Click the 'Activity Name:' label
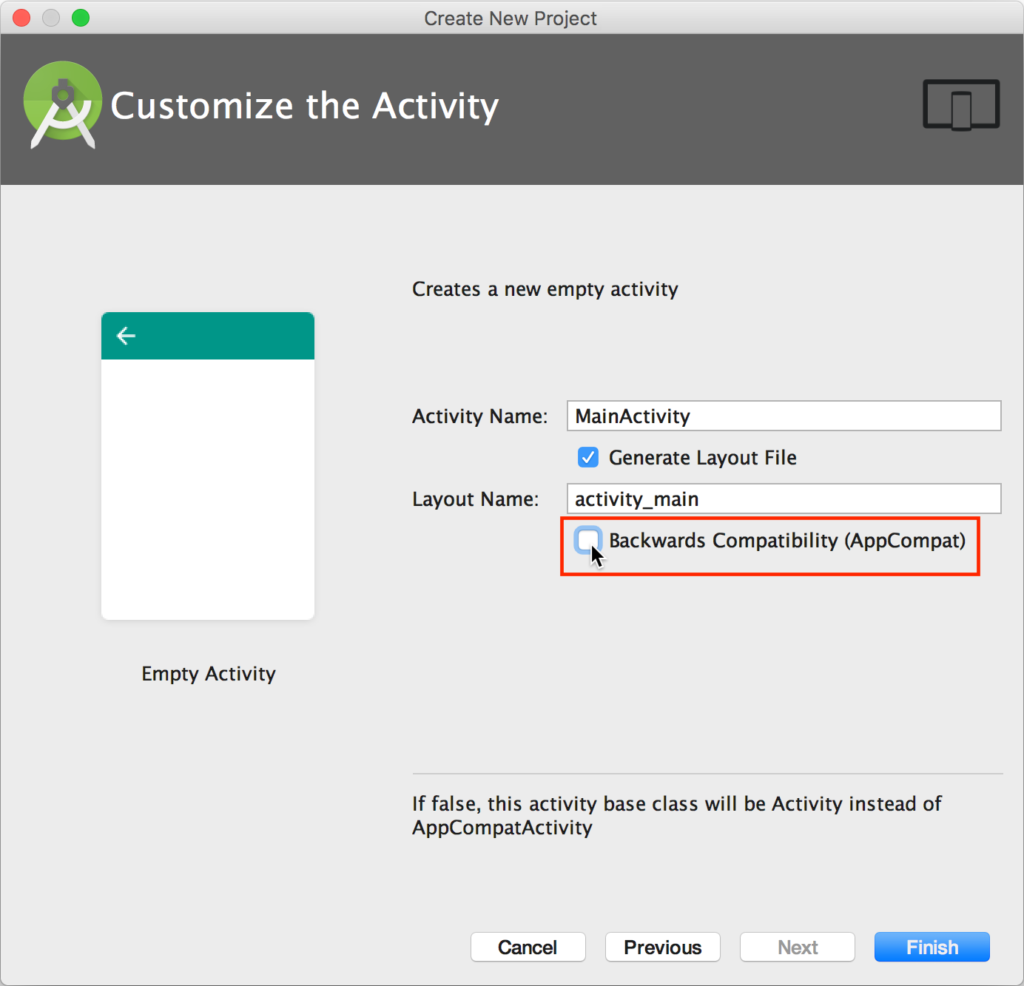1024x986 pixels. 480,416
